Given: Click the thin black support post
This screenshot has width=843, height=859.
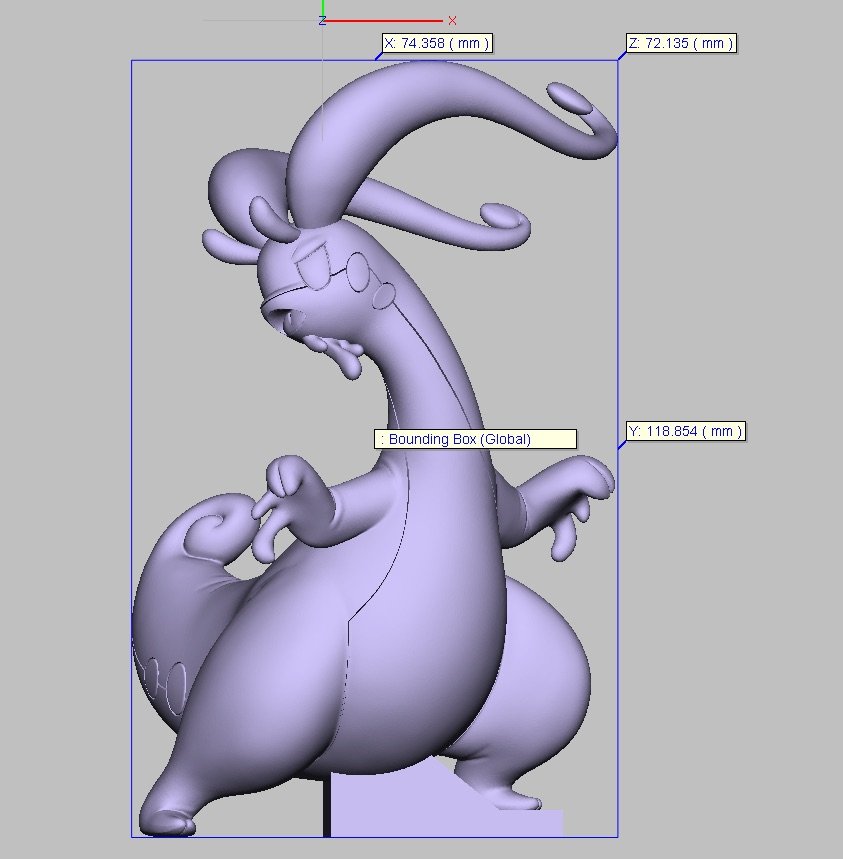Looking at the screenshot, I should tap(326, 805).
